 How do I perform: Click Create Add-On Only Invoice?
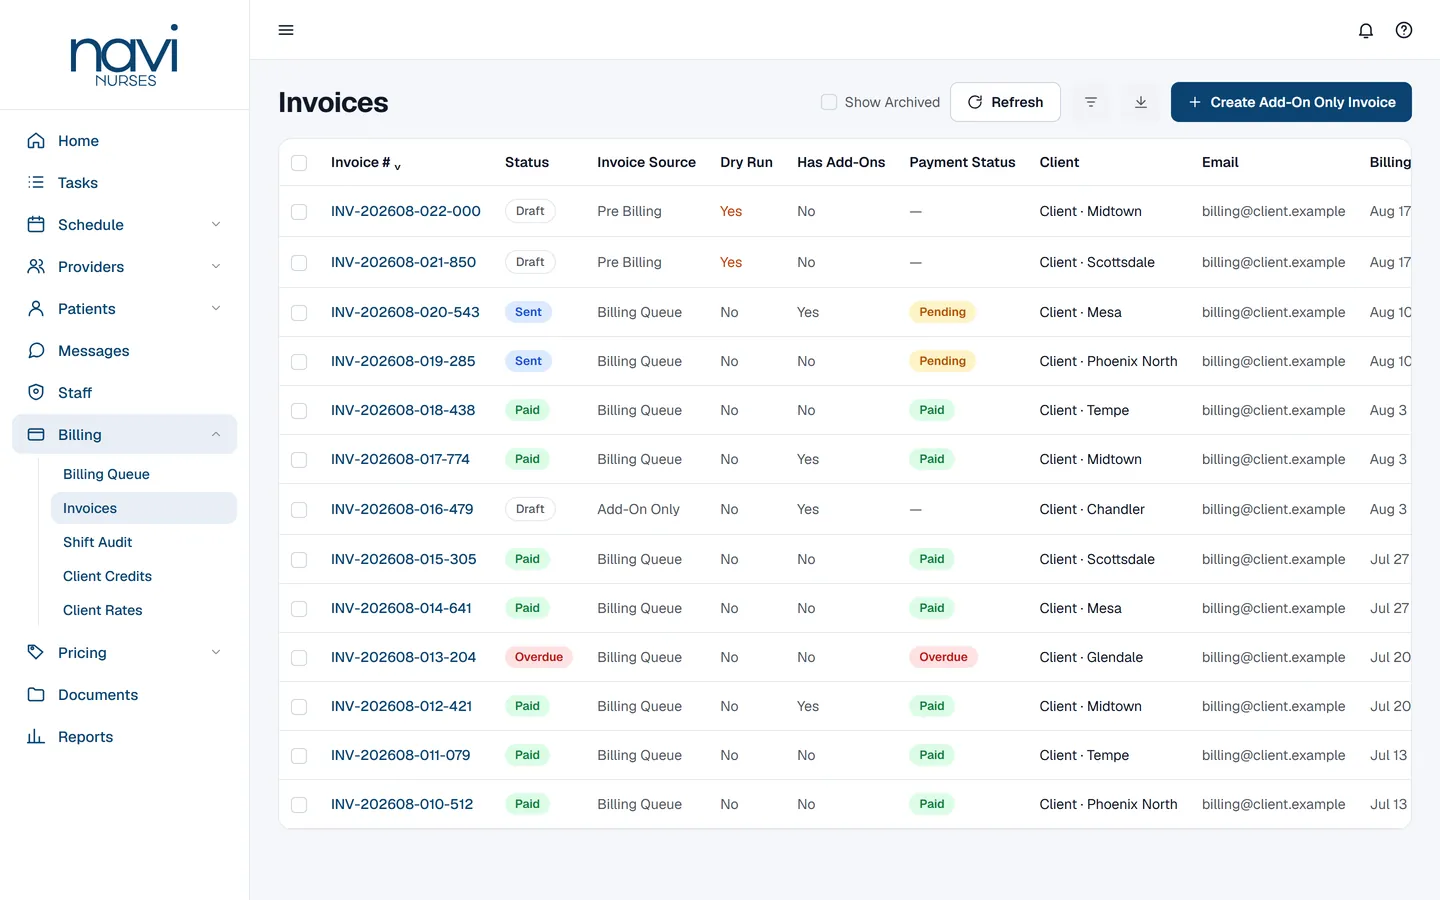point(1291,102)
